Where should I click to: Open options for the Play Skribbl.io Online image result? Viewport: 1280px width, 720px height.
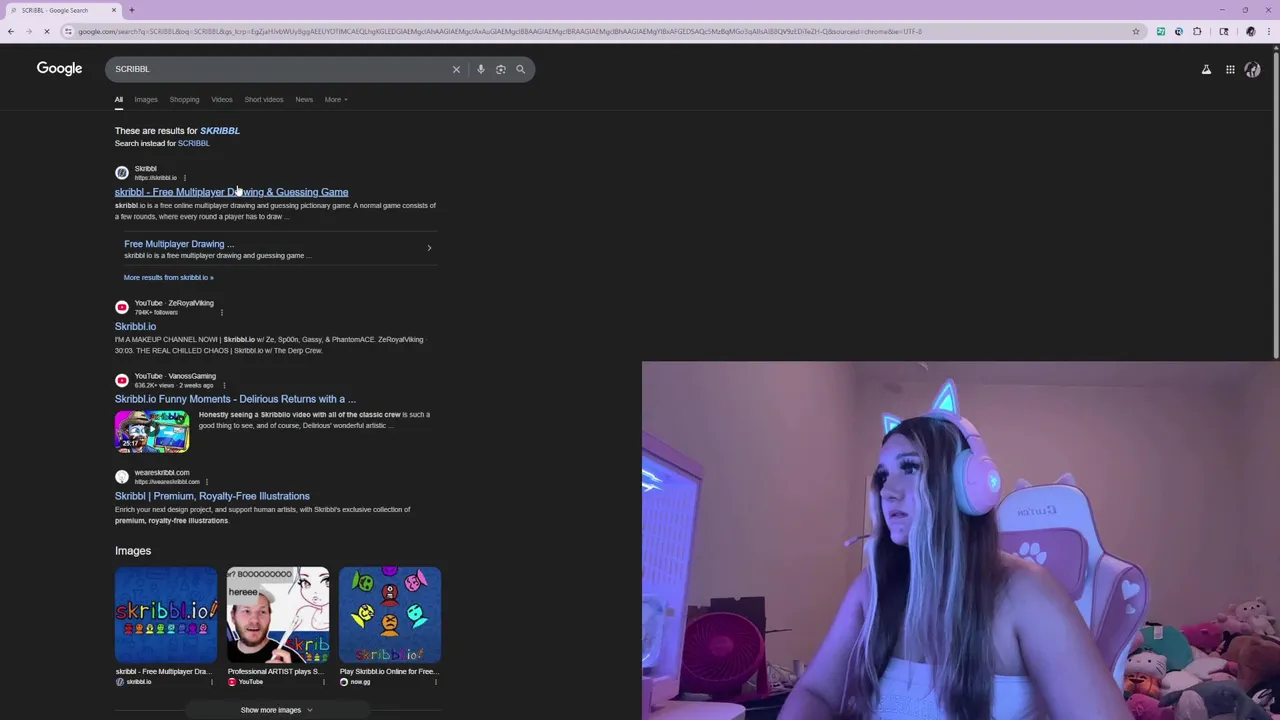435,682
